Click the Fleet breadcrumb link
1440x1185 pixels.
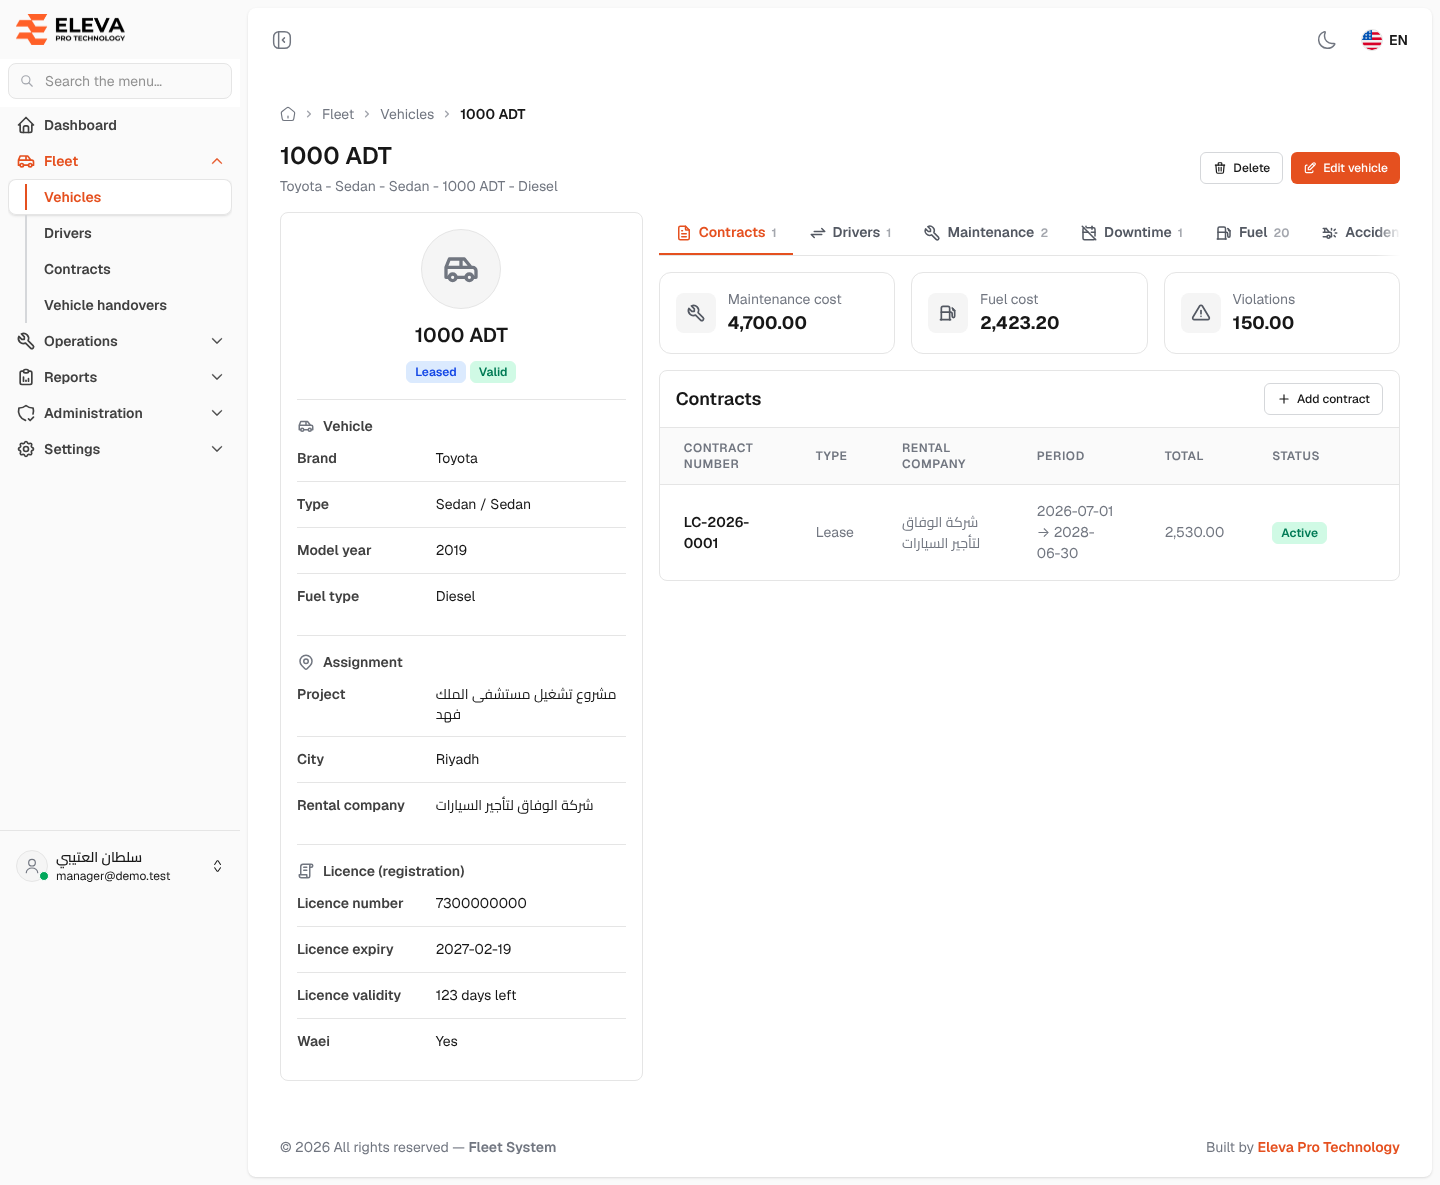(338, 114)
